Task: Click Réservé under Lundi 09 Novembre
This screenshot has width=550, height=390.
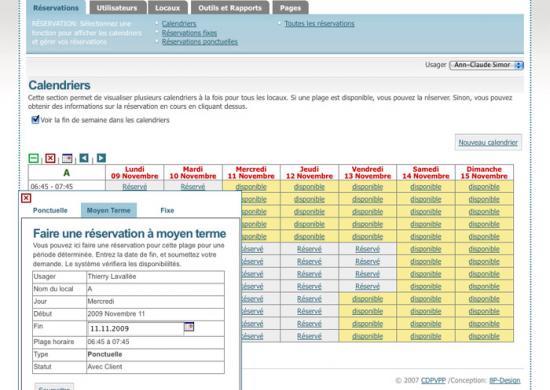Action: tap(135, 187)
